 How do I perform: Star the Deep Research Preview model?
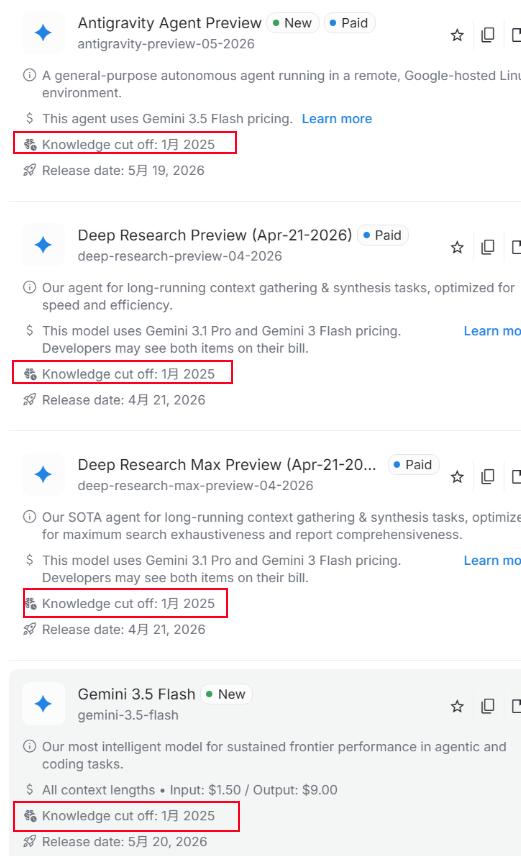[457, 248]
